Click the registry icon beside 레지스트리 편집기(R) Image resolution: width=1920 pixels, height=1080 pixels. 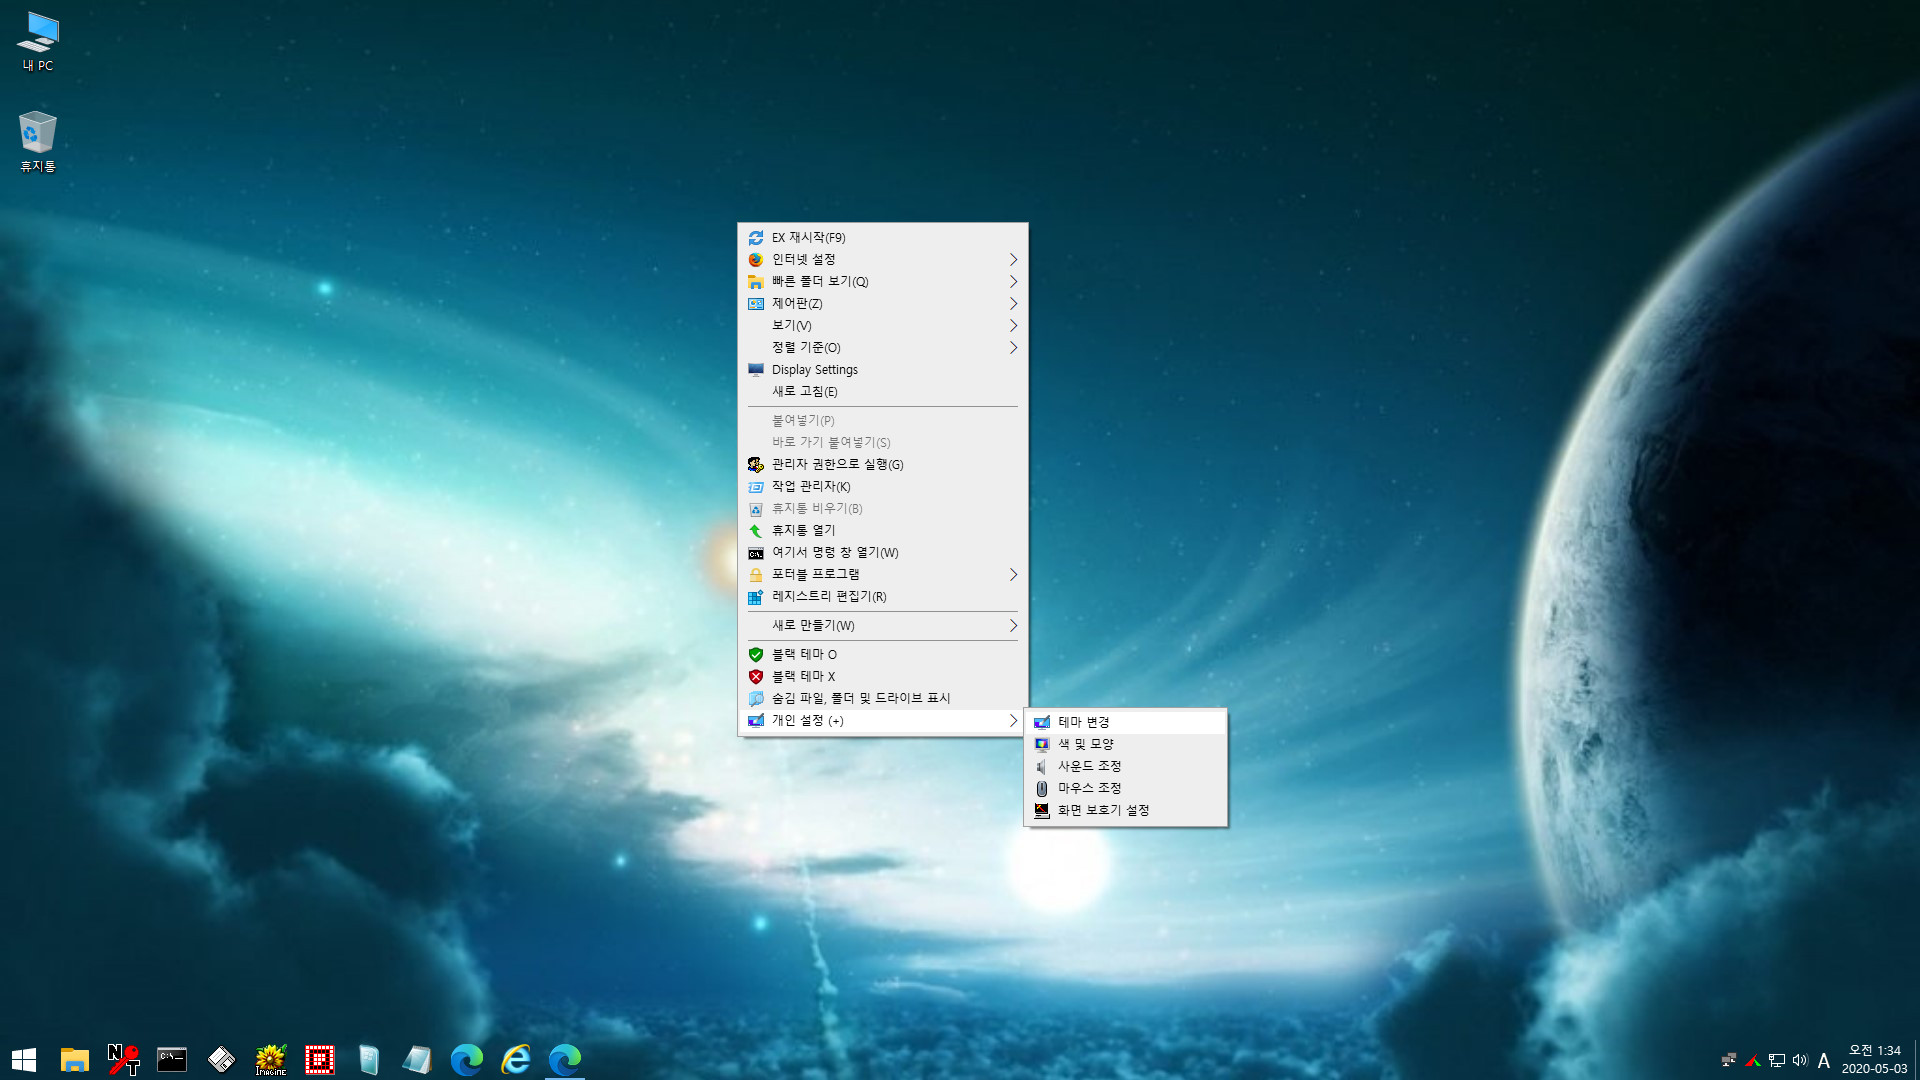[756, 597]
